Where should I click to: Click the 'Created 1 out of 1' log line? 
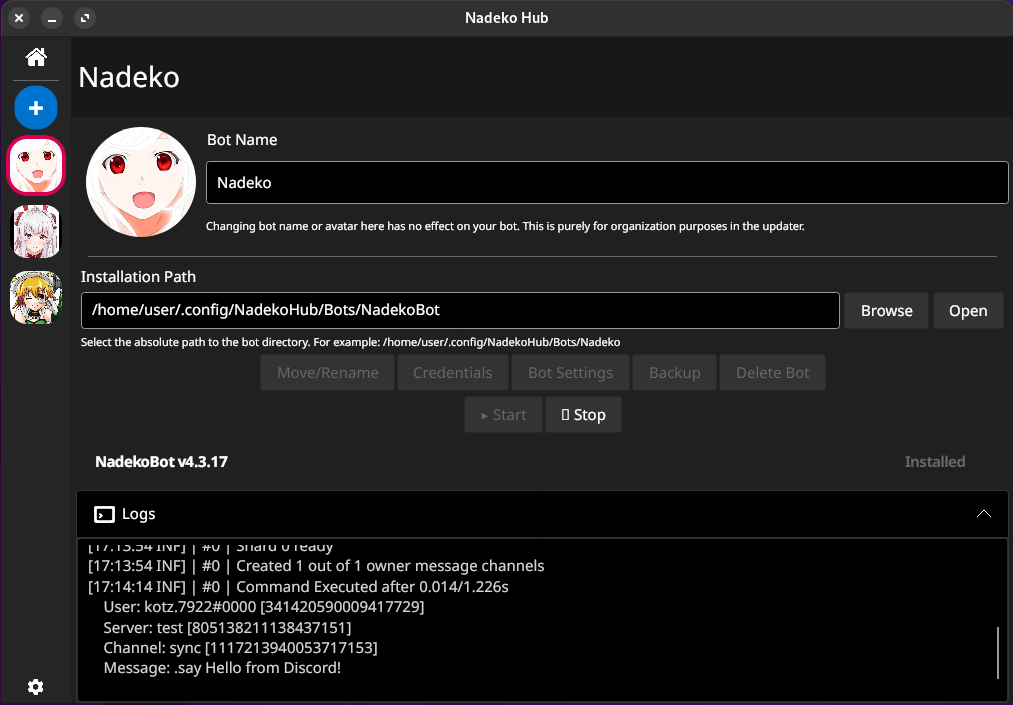[316, 565]
